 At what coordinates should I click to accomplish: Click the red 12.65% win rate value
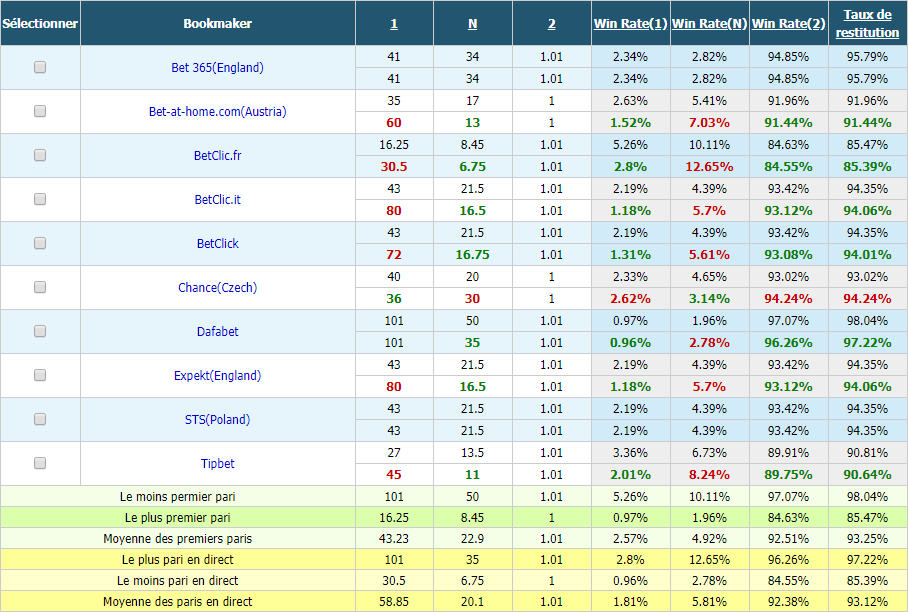tap(709, 167)
